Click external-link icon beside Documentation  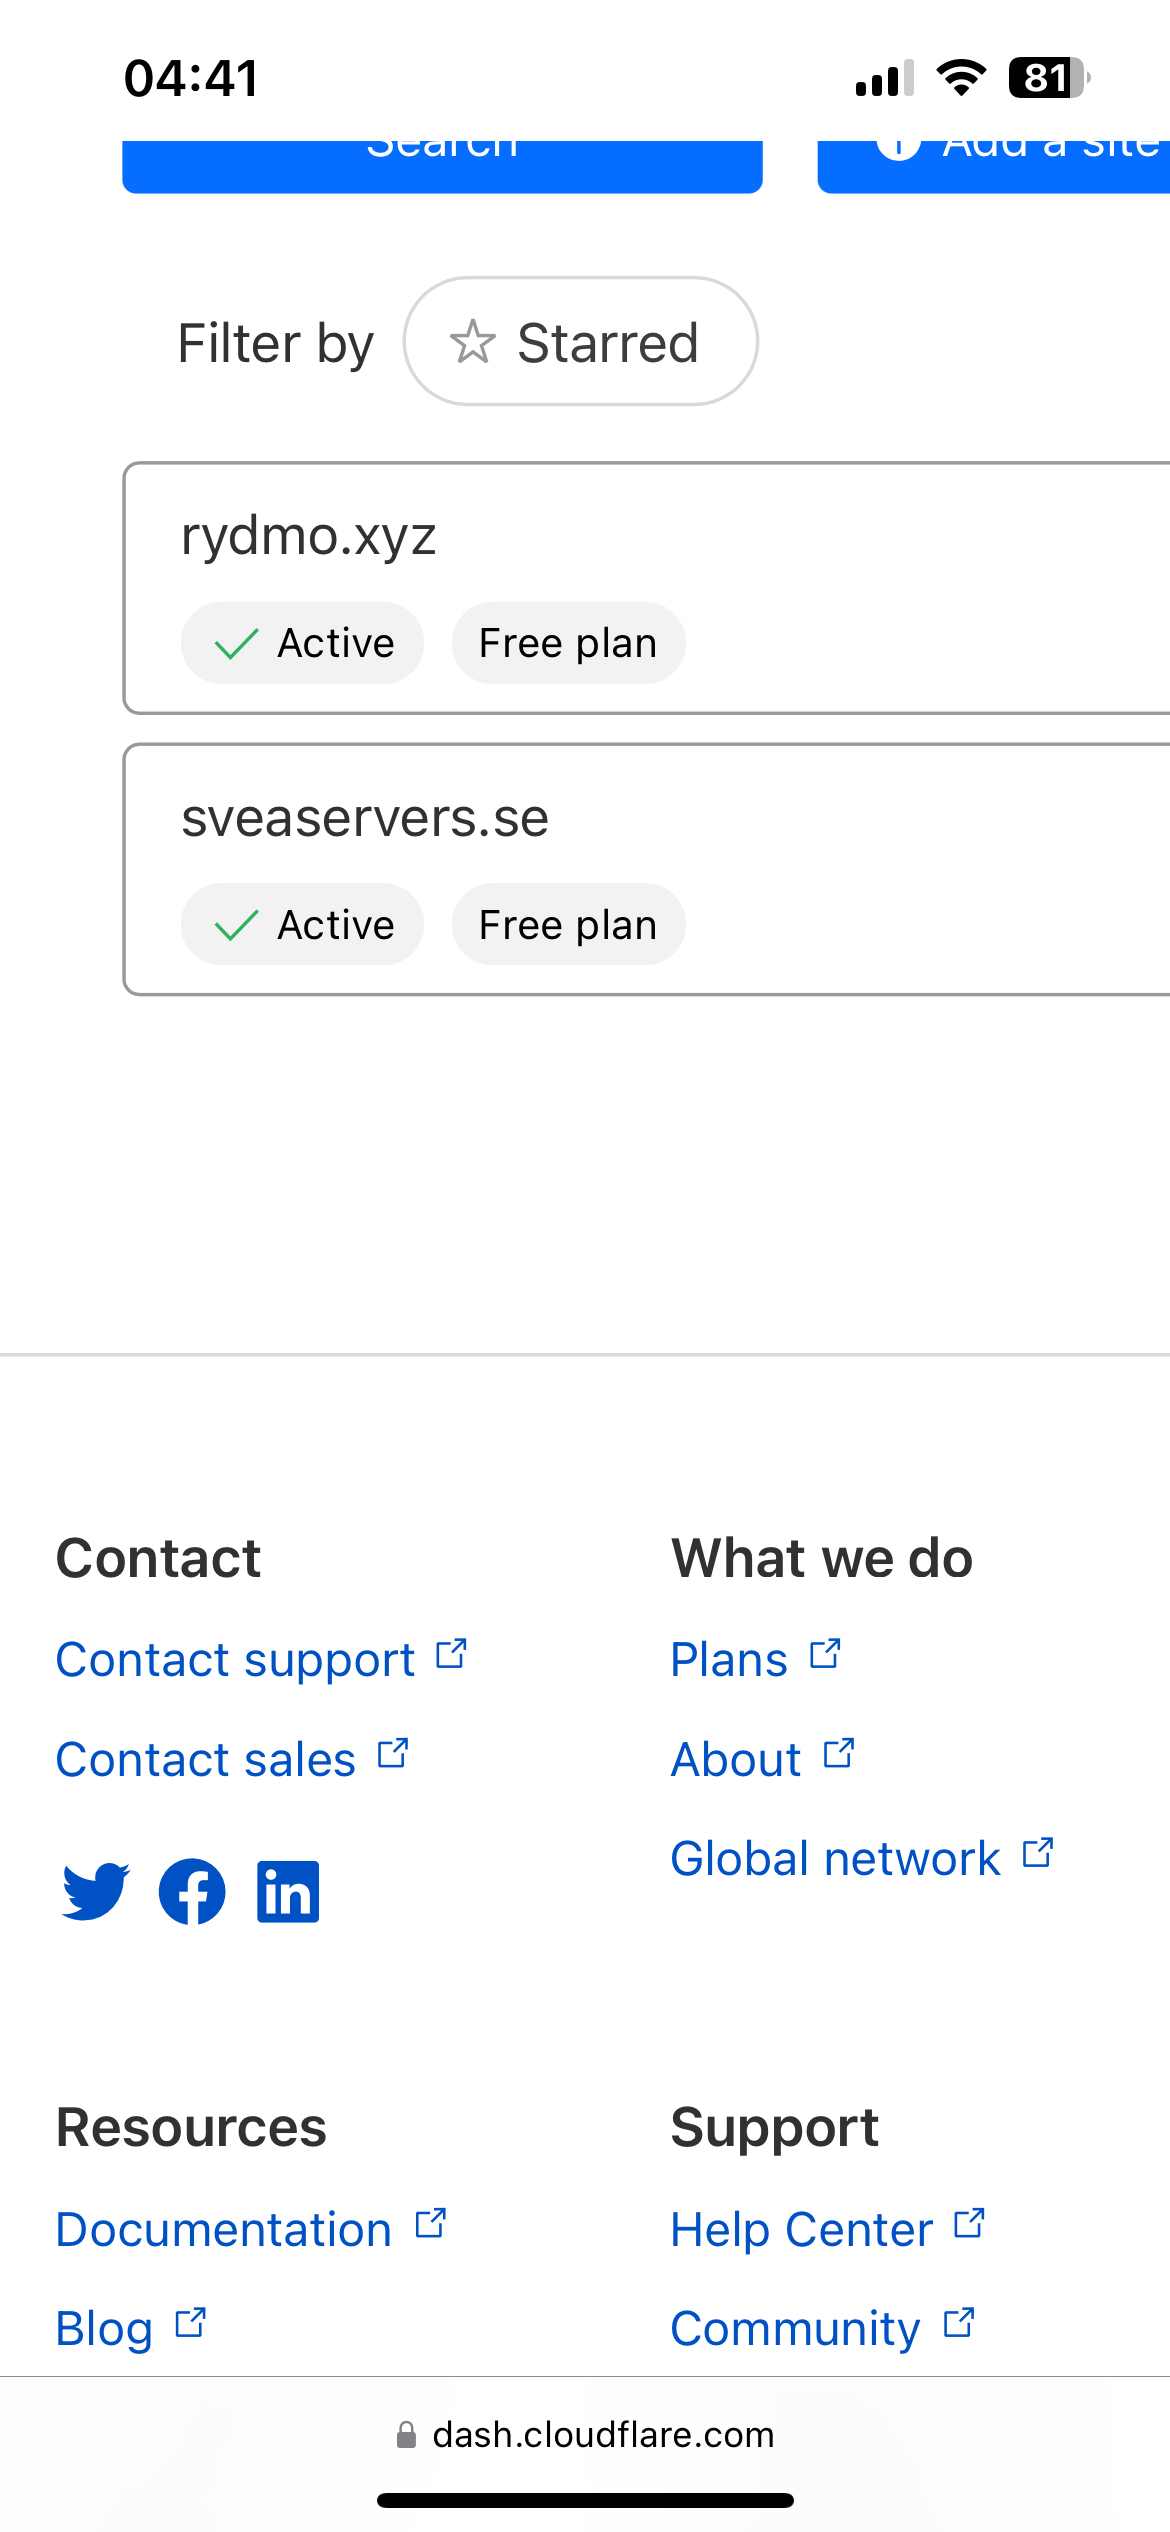pos(431,2224)
